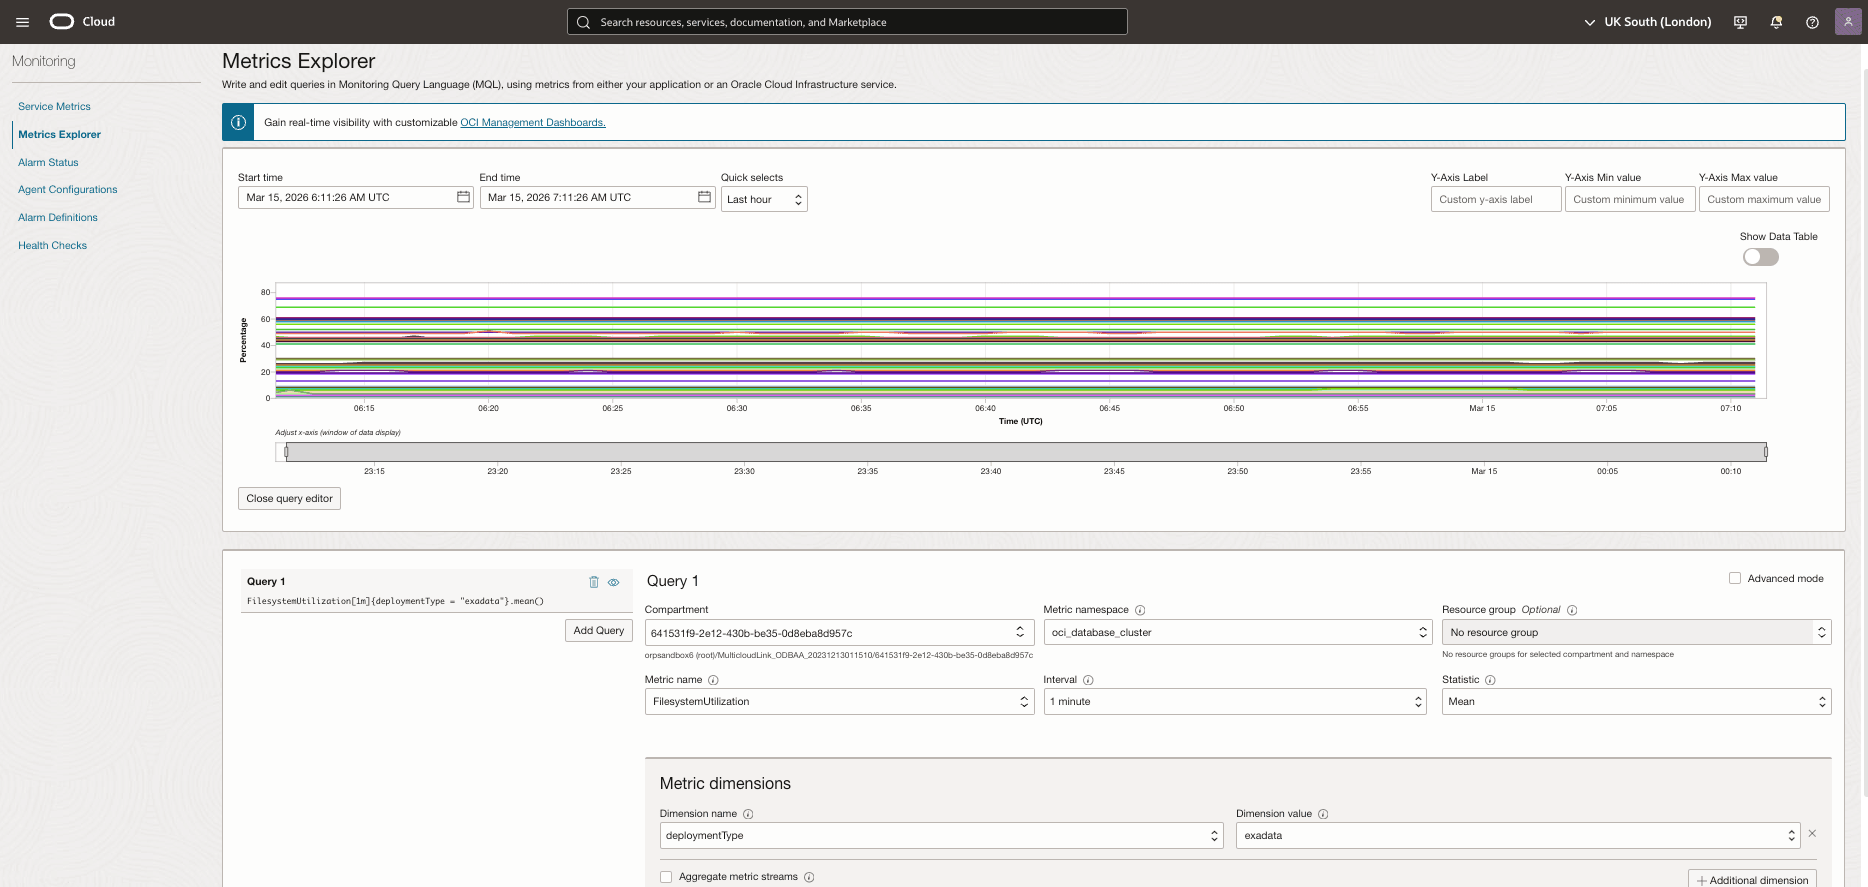
Task: Open the No resource group dropdown
Action: (1636, 632)
